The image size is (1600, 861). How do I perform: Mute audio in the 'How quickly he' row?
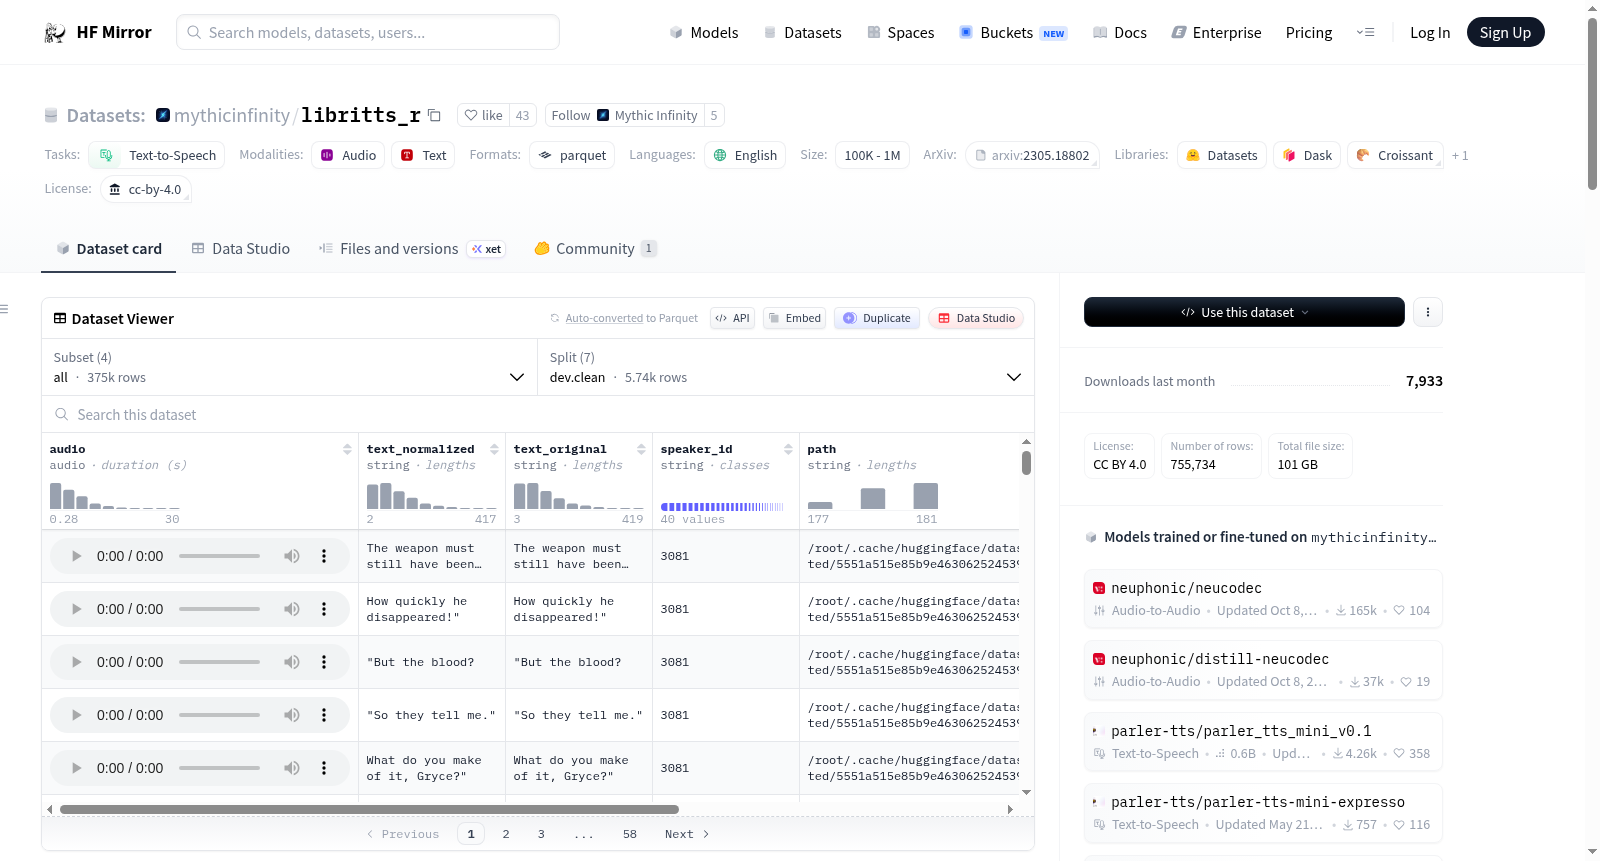point(292,609)
